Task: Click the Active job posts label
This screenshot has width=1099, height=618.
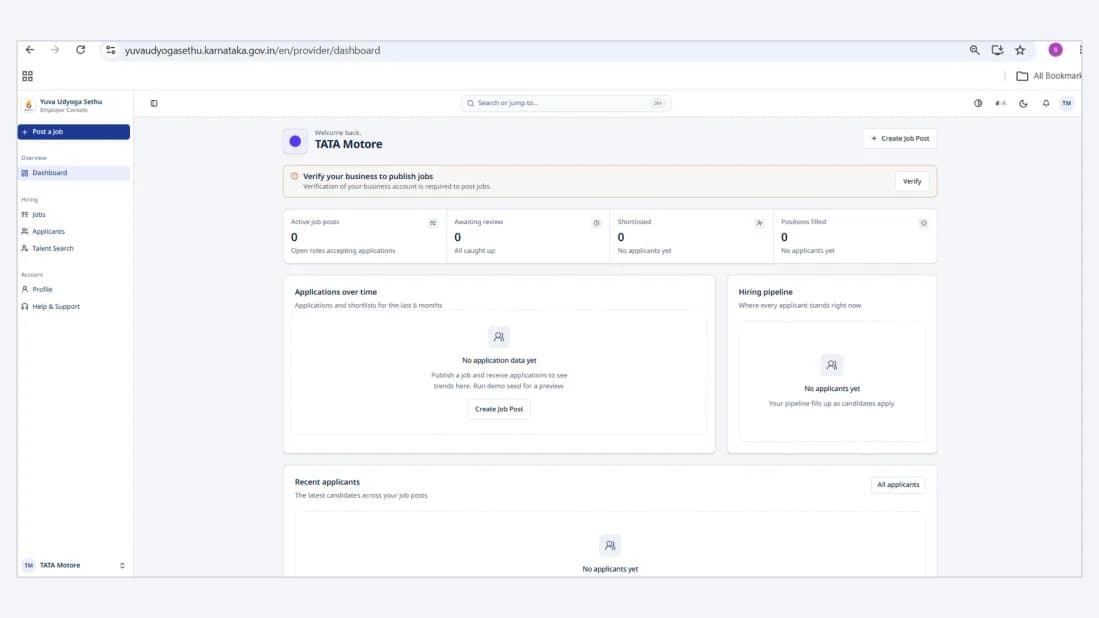Action: pyautogui.click(x=315, y=221)
